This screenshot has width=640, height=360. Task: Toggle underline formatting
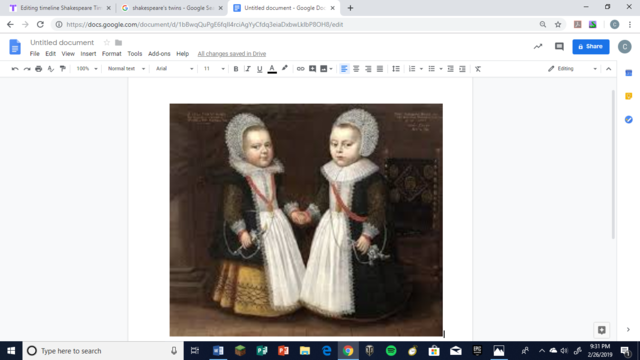[259, 69]
